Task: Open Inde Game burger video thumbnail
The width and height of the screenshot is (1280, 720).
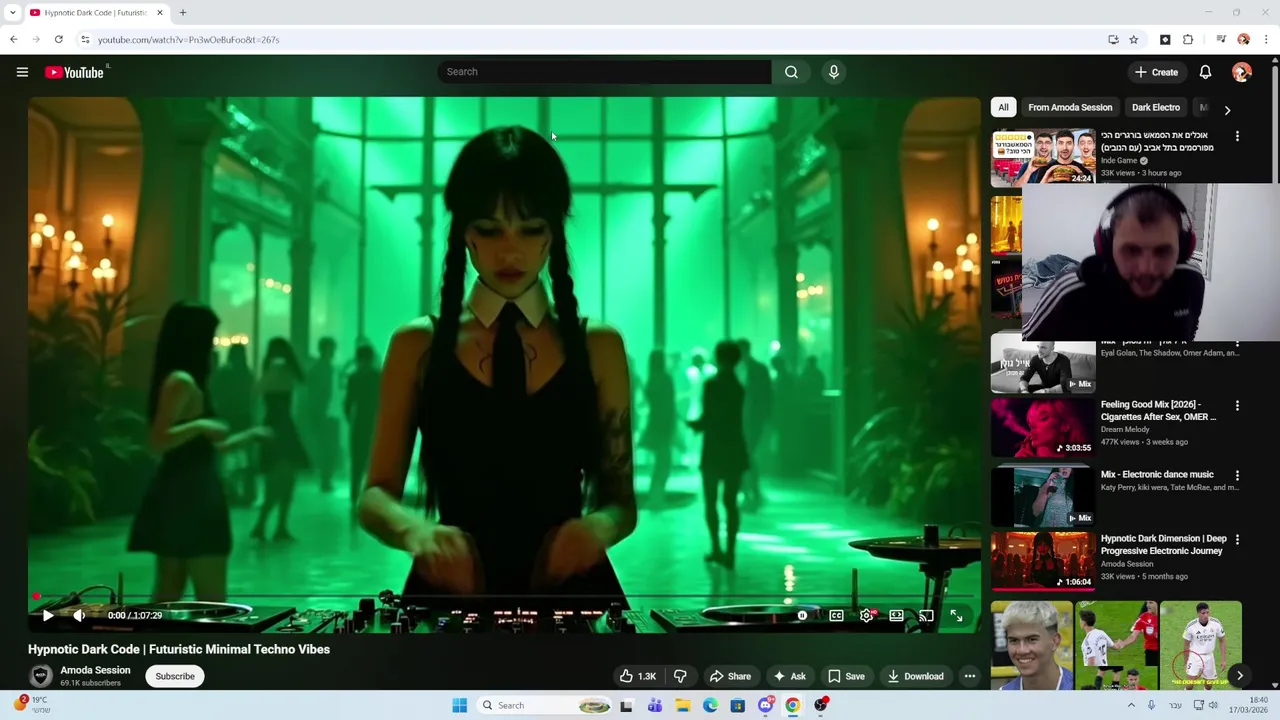Action: point(1043,158)
